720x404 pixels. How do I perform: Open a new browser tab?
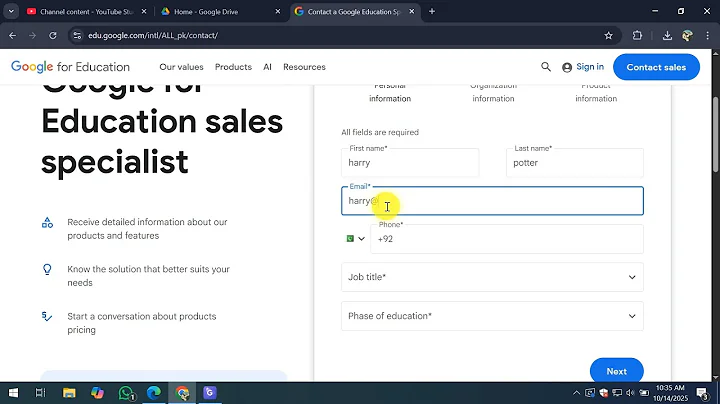click(x=432, y=11)
